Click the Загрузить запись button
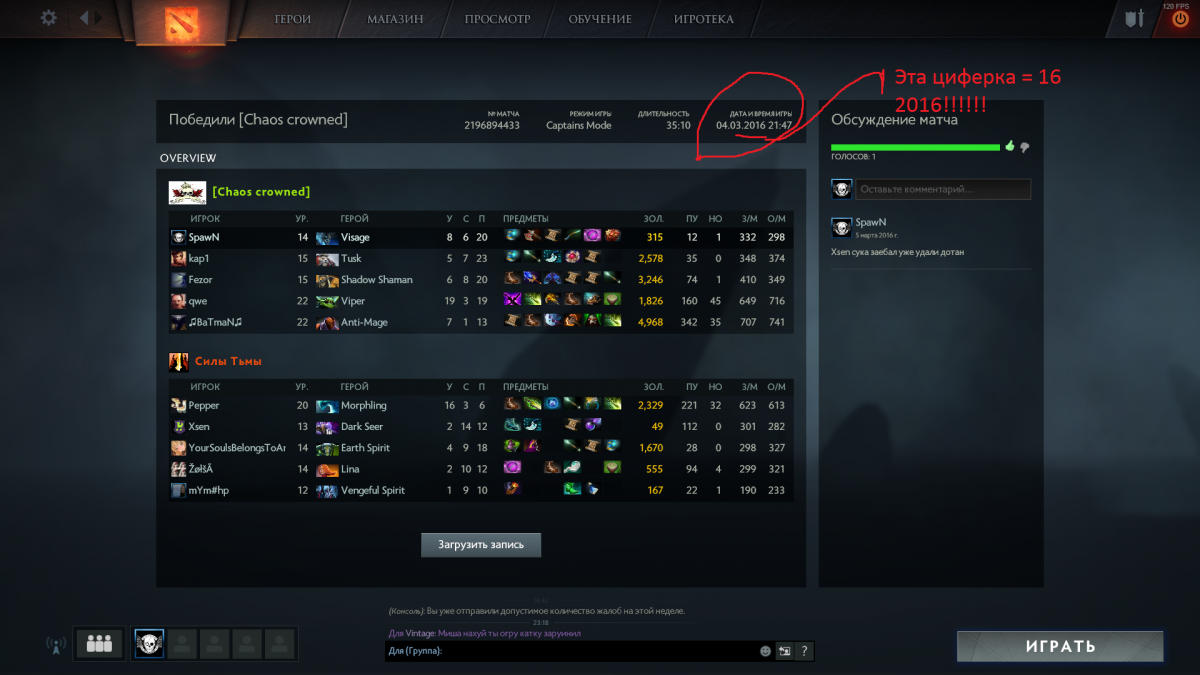 tap(481, 544)
